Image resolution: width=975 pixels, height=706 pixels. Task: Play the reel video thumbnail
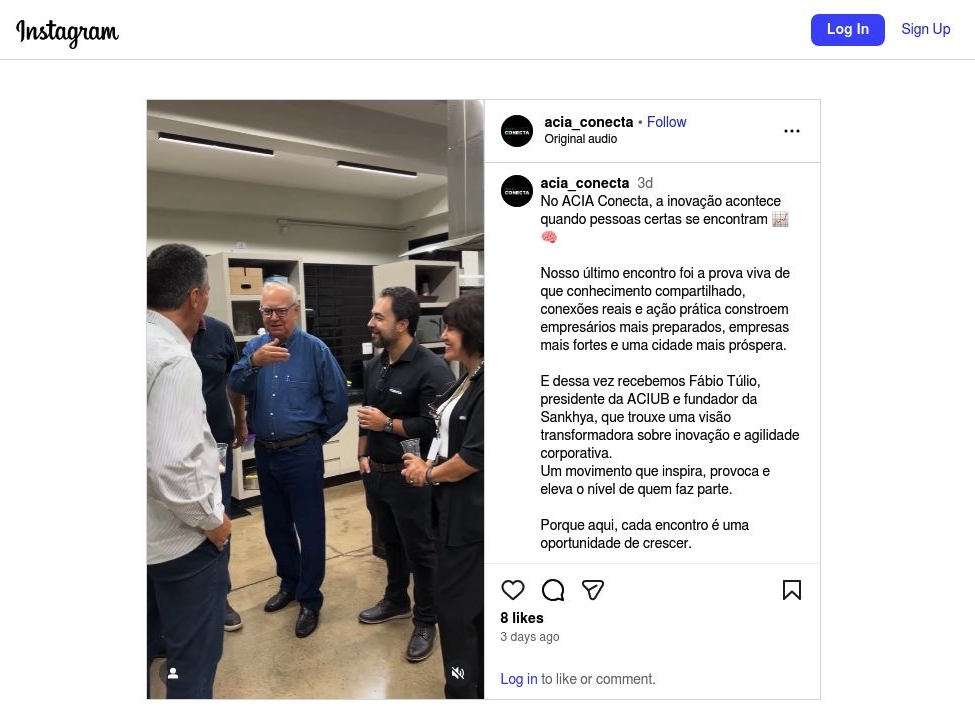[315, 399]
